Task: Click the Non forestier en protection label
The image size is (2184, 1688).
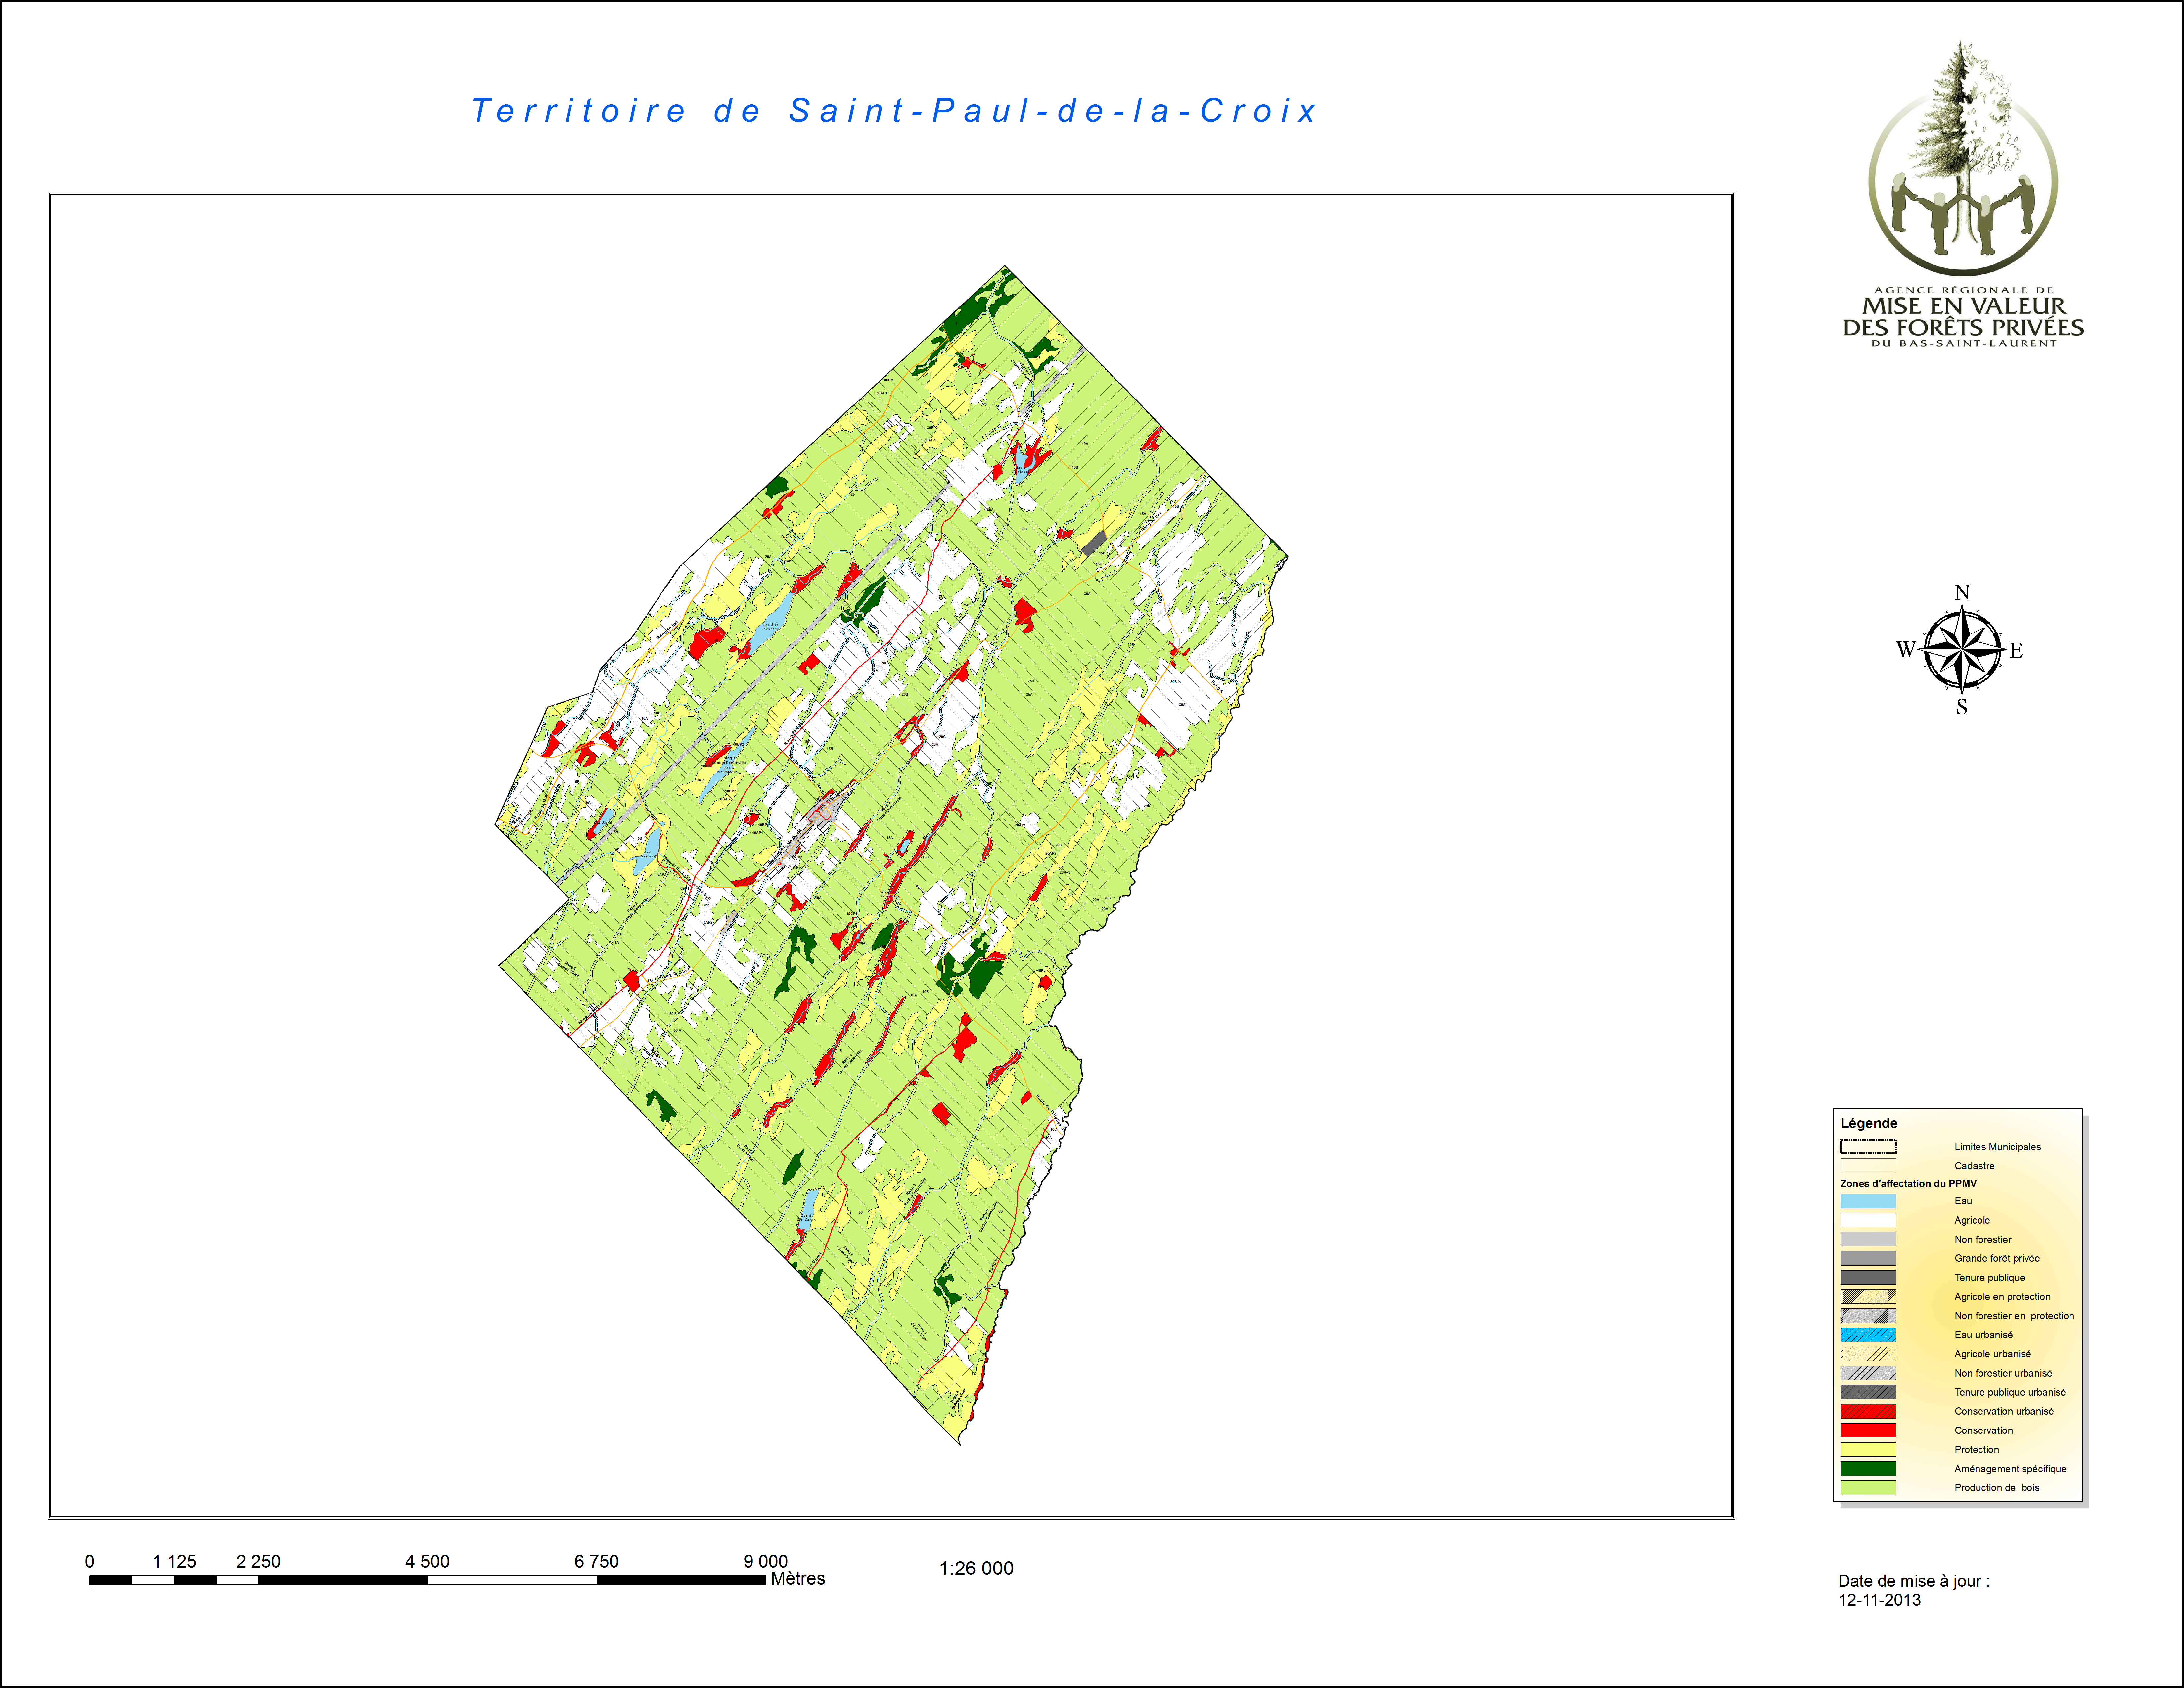Action: tap(2014, 1316)
